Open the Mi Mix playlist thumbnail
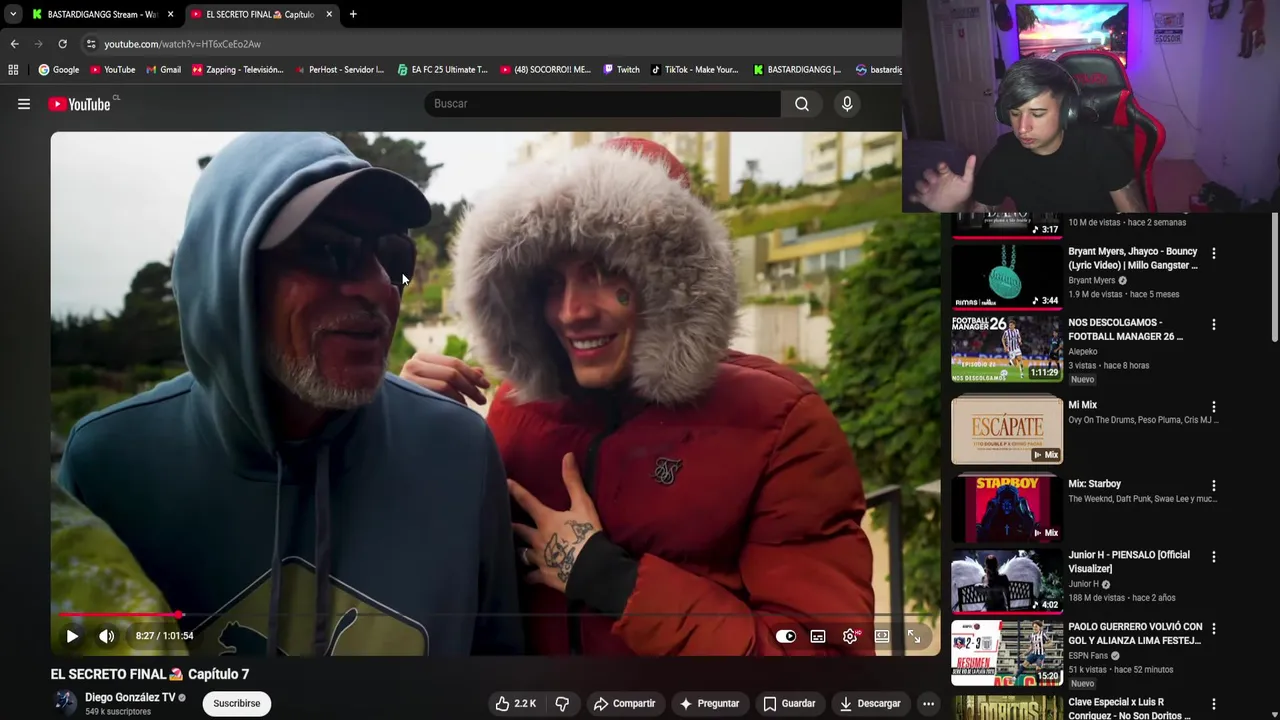The height and width of the screenshot is (720, 1280). tap(1006, 430)
